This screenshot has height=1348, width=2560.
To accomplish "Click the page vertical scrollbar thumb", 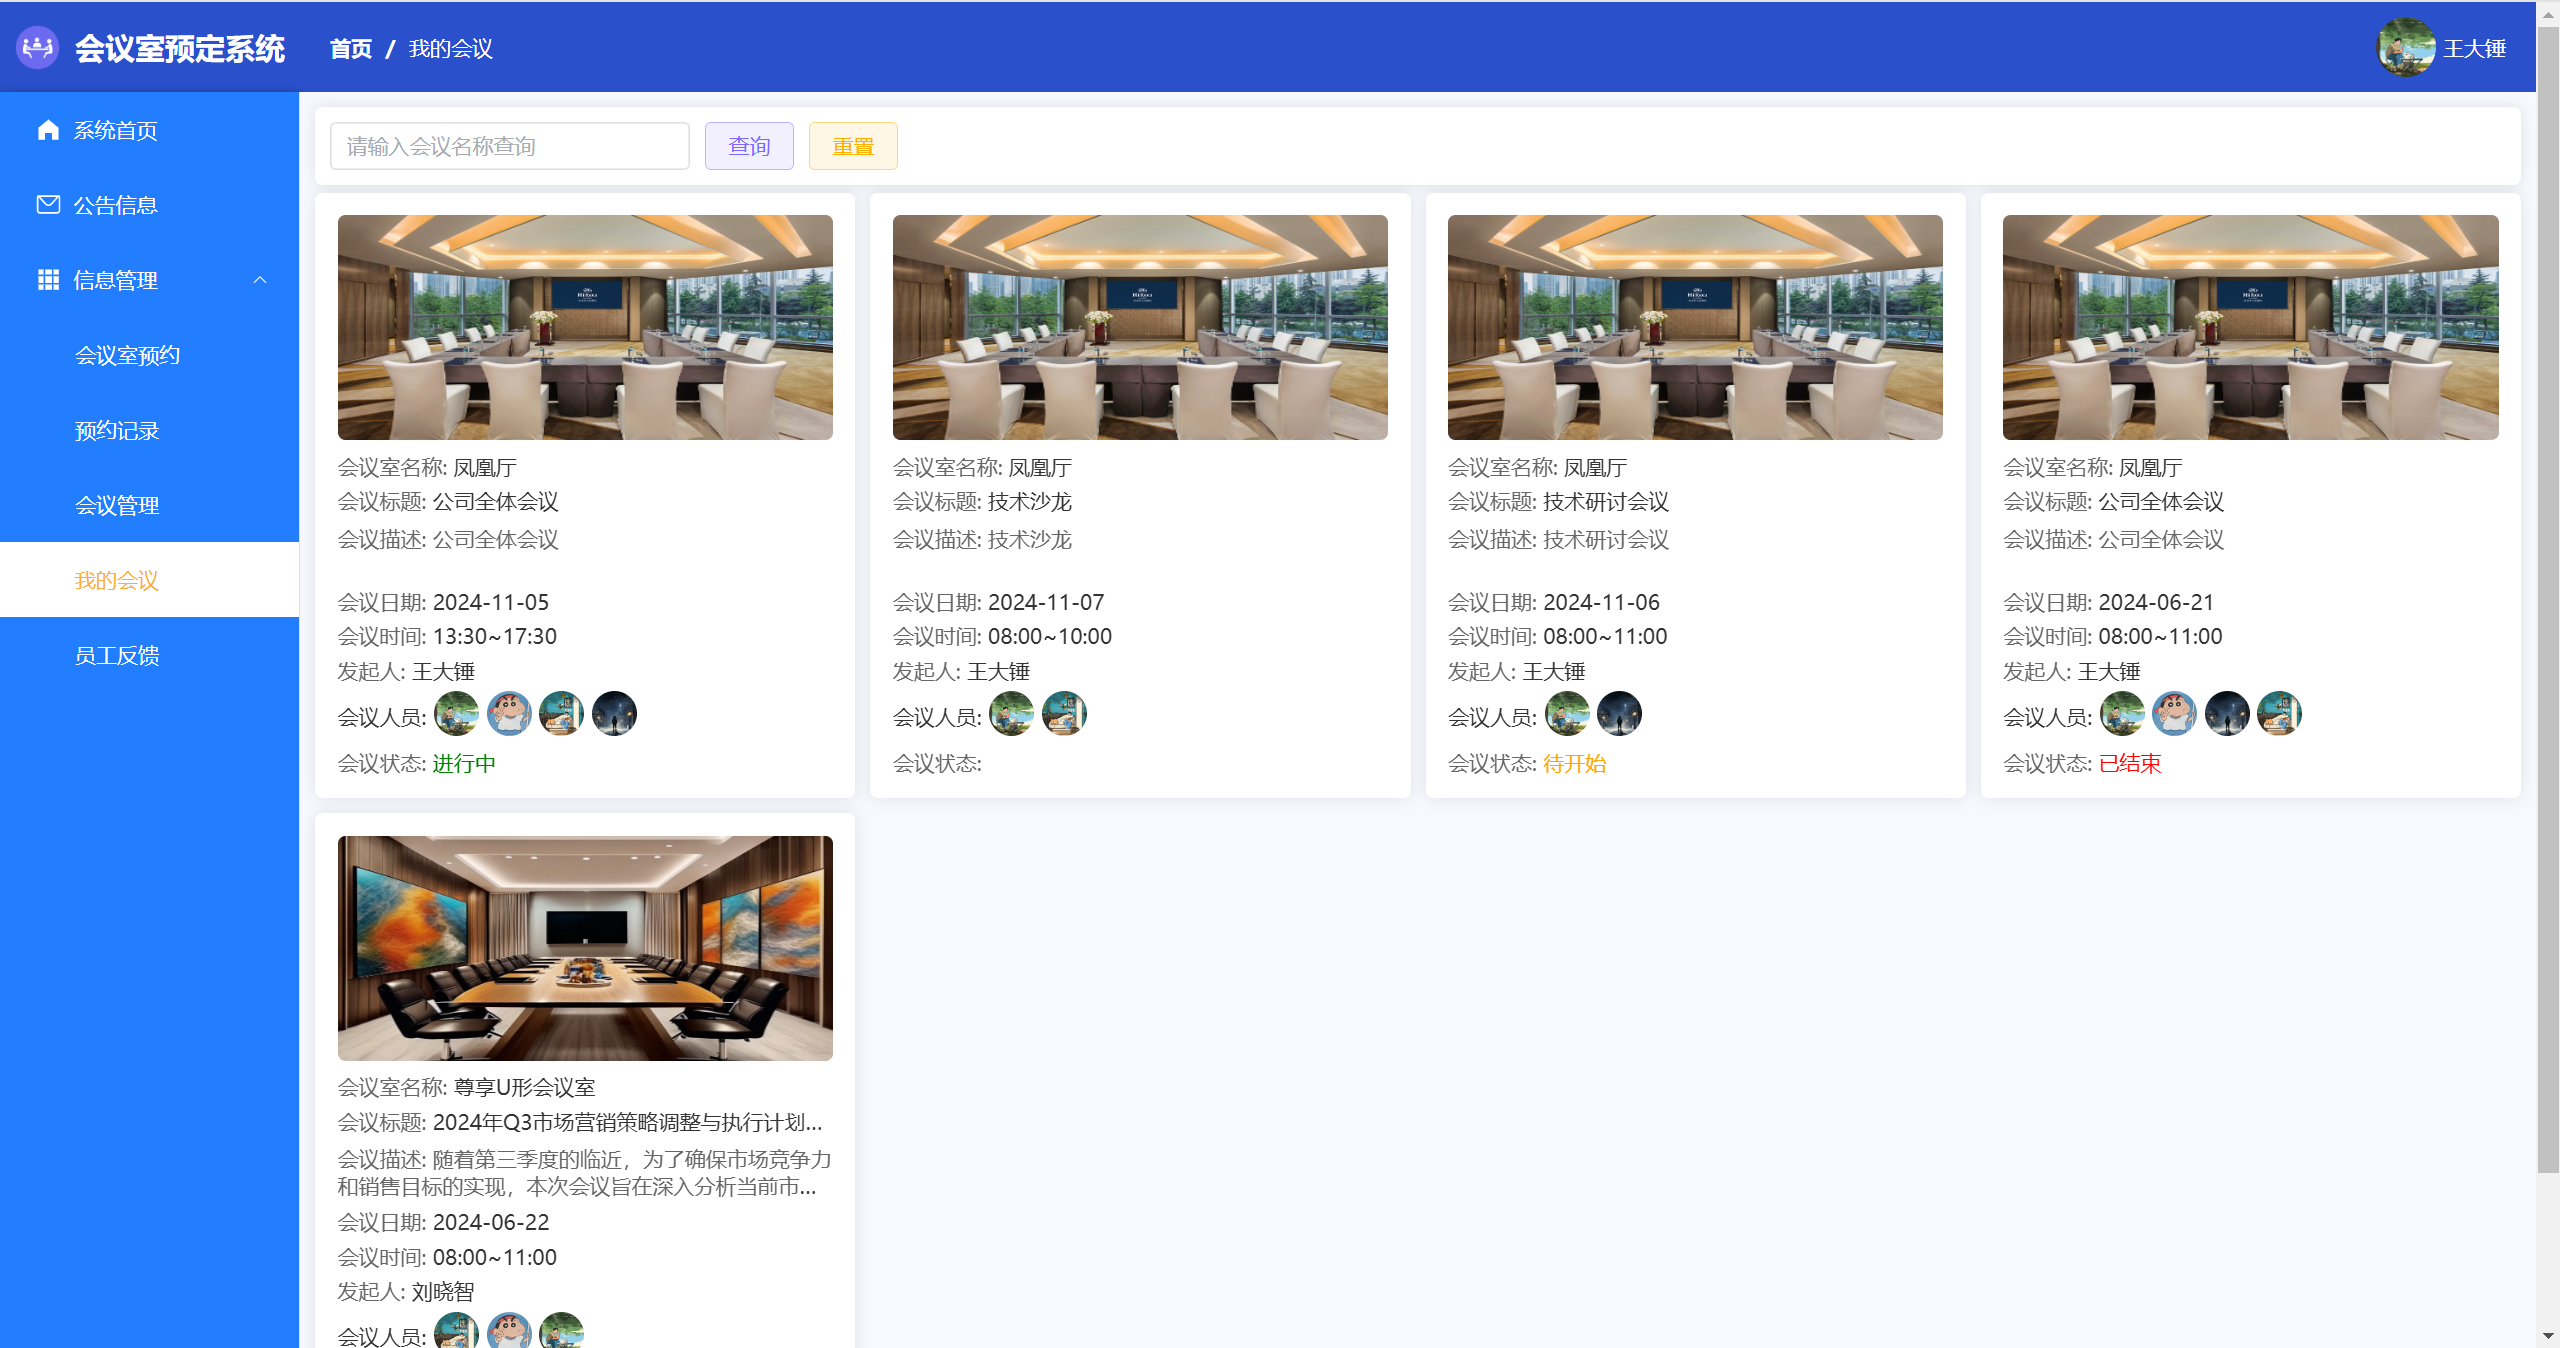I will [2547, 600].
